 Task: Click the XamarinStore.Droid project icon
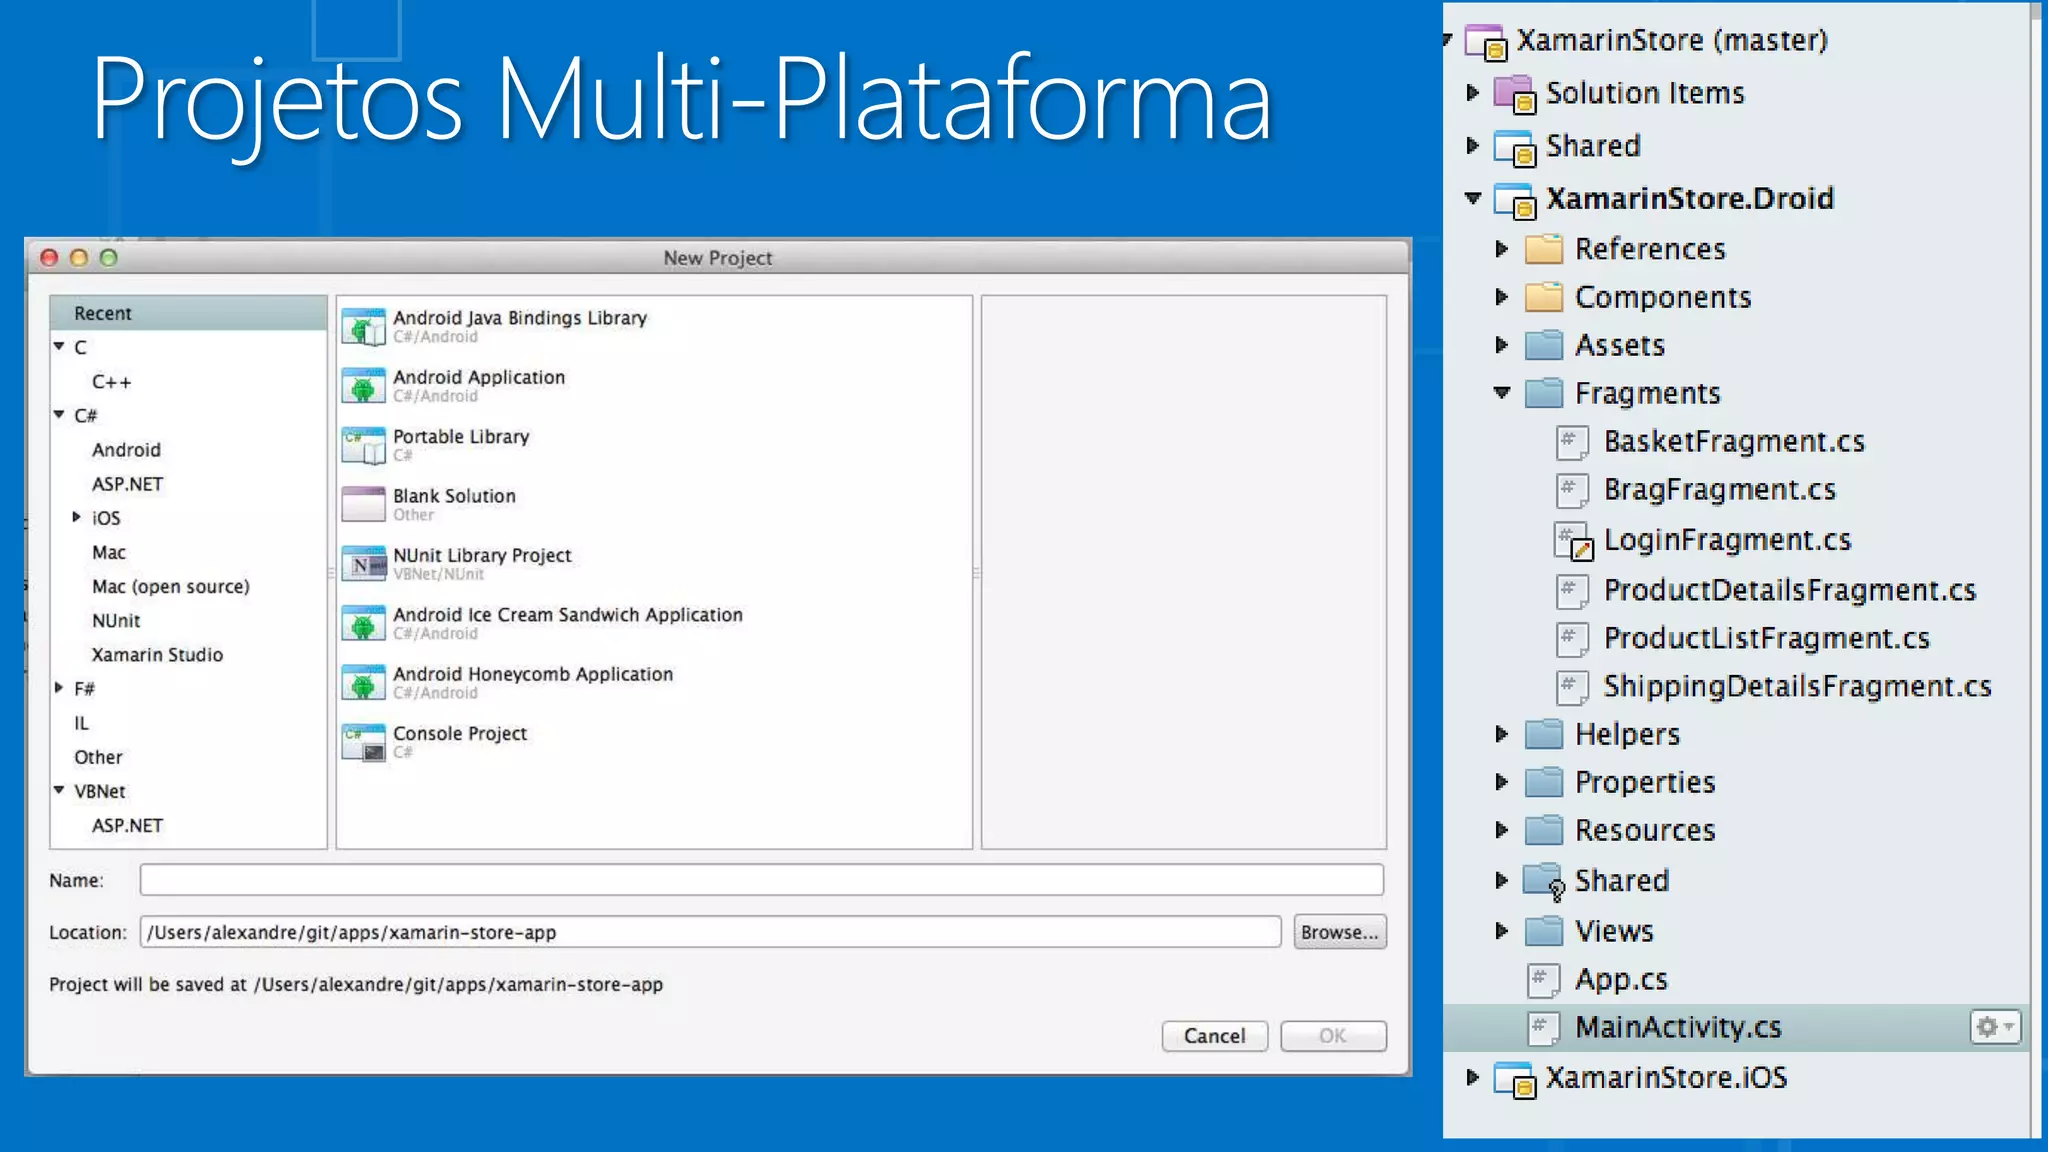[1514, 199]
